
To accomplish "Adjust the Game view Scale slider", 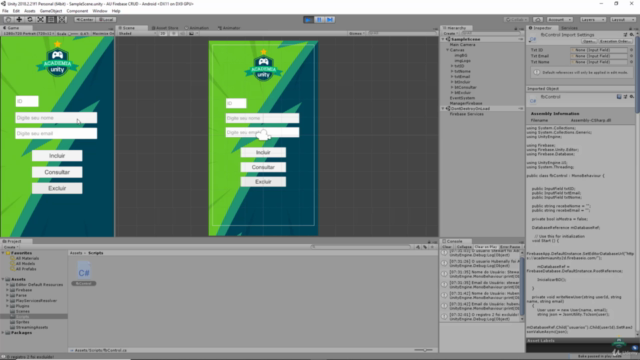I will coord(73,33).
